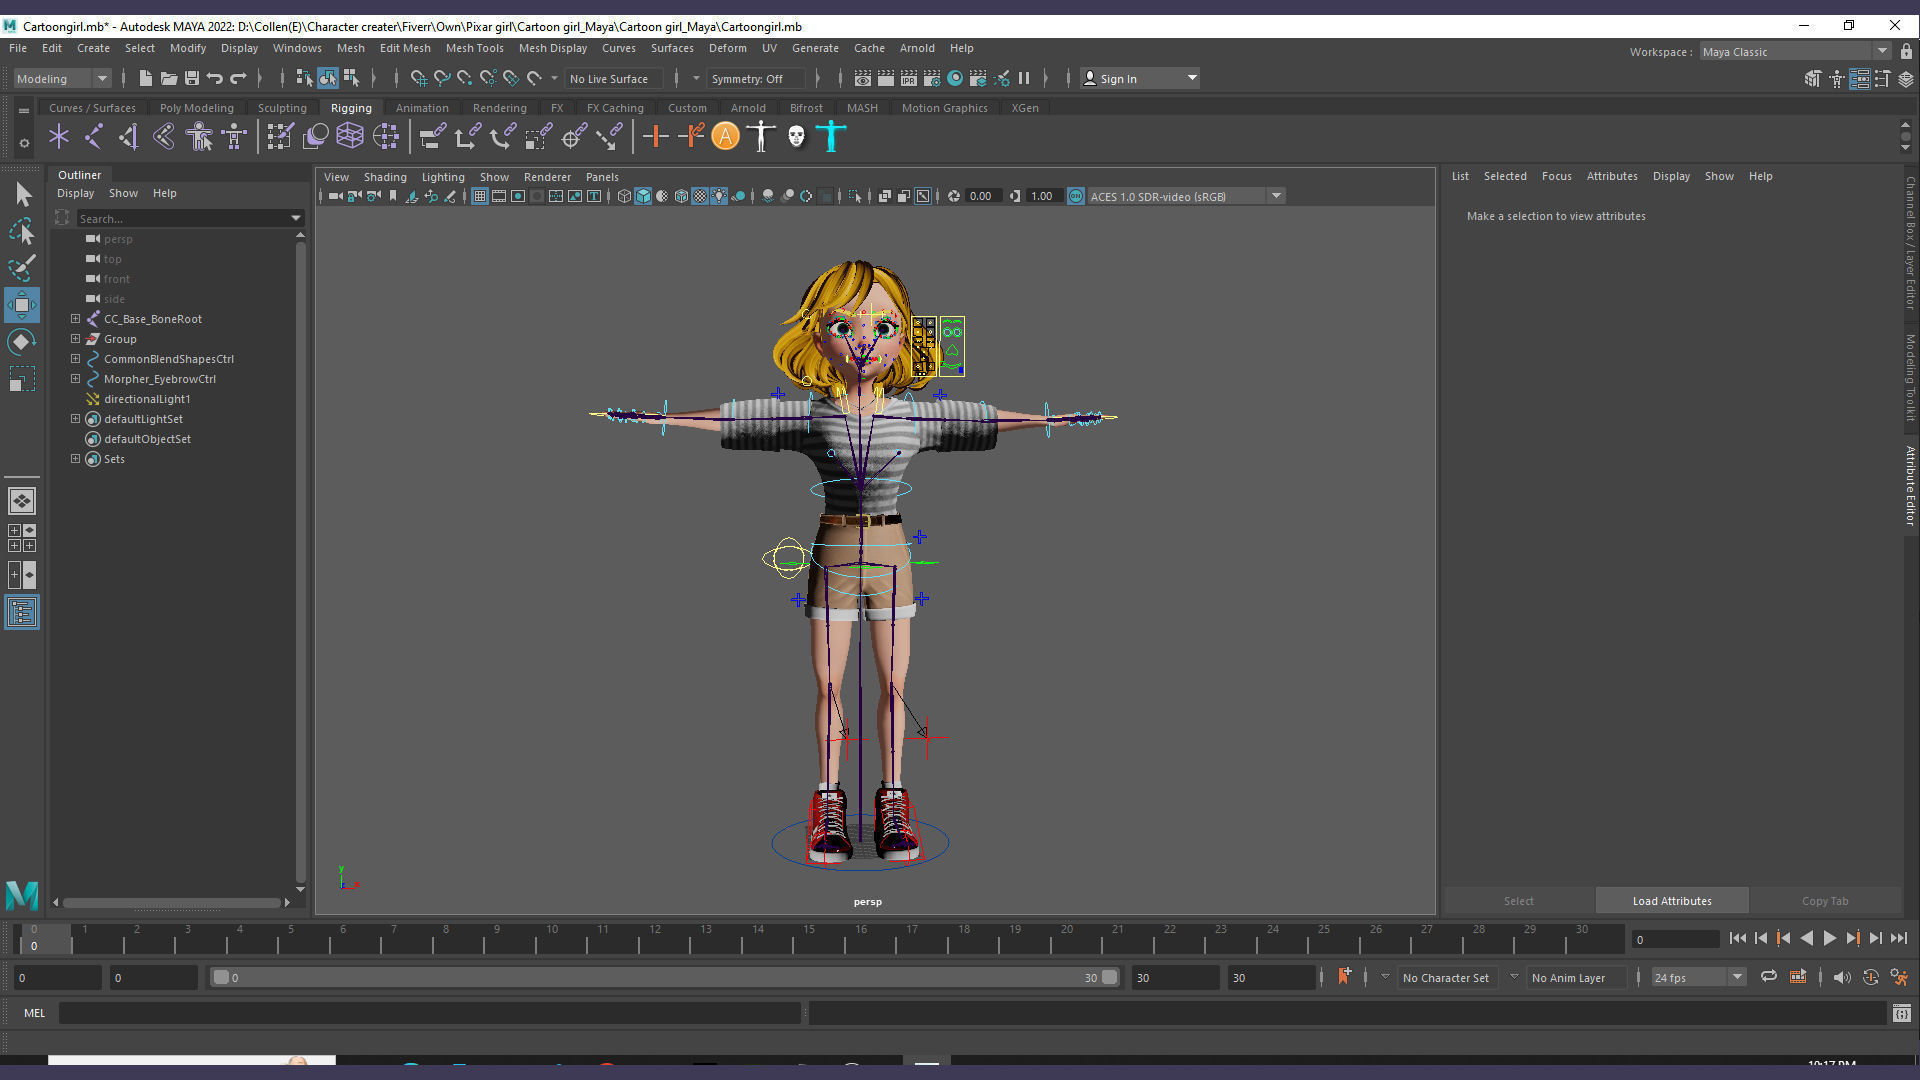Select the arrow Select tool in toolbox
The width and height of the screenshot is (1920, 1080).
pos(23,194)
